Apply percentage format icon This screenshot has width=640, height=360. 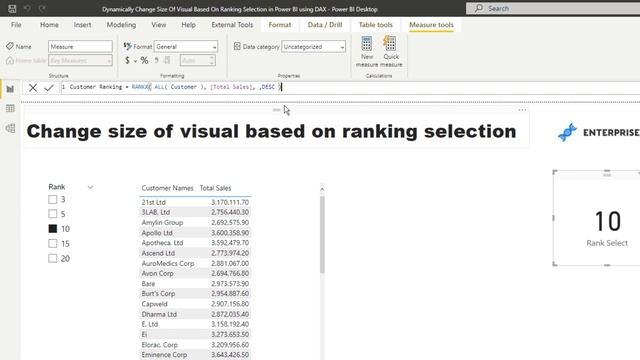click(x=144, y=60)
